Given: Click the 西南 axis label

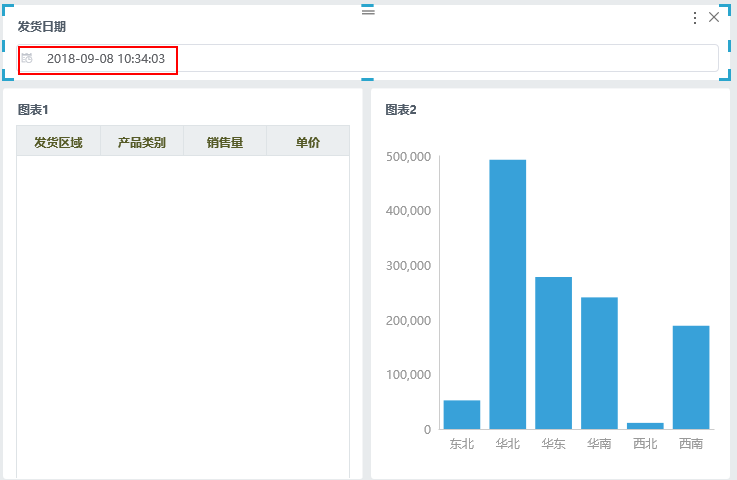Looking at the screenshot, I should [x=691, y=443].
